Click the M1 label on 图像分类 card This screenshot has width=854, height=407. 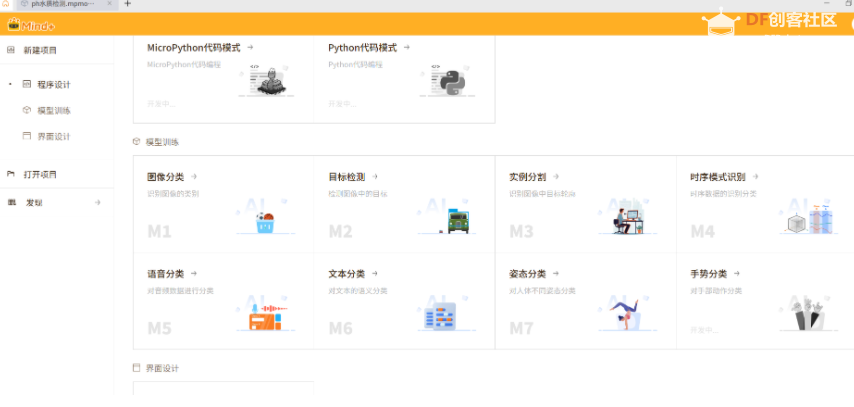(159, 232)
